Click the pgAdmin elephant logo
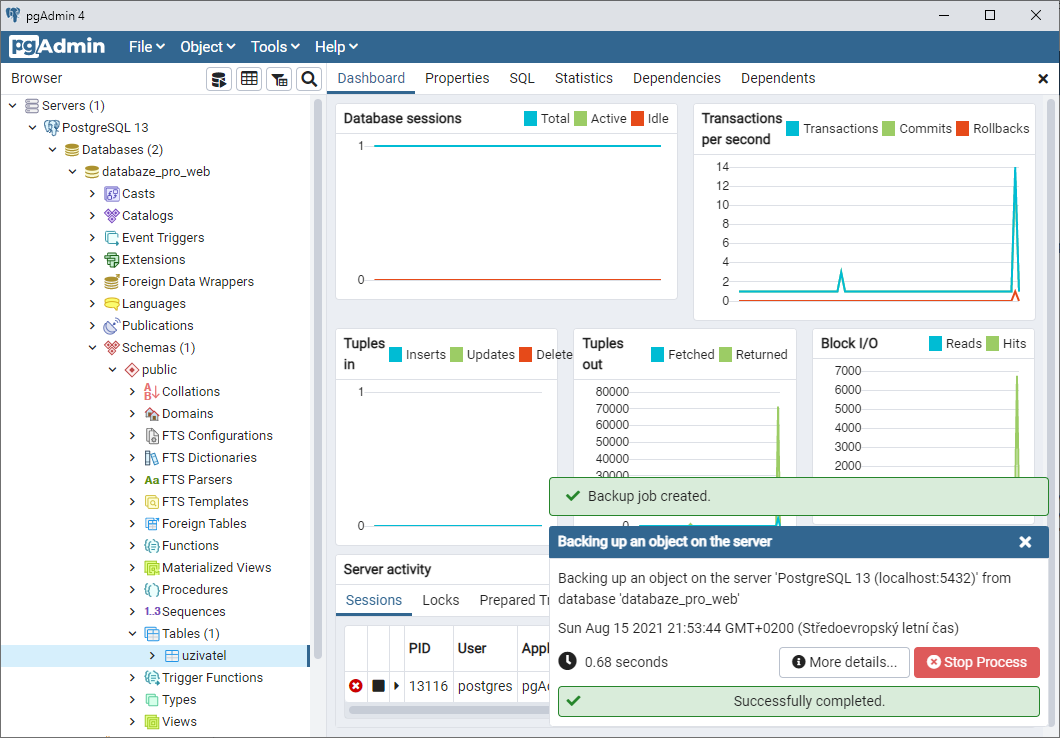Image resolution: width=1060 pixels, height=738 pixels. click(x=57, y=46)
